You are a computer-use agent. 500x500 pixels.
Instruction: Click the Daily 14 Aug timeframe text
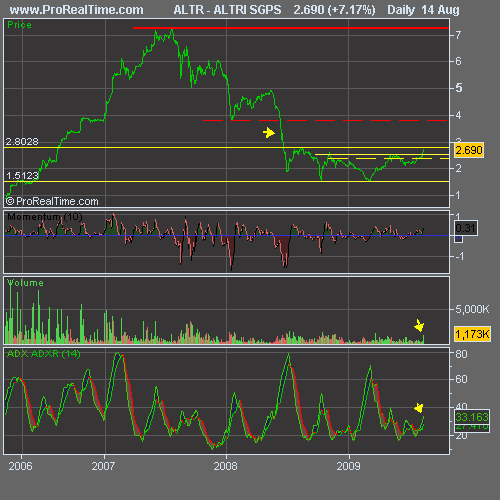423,10
